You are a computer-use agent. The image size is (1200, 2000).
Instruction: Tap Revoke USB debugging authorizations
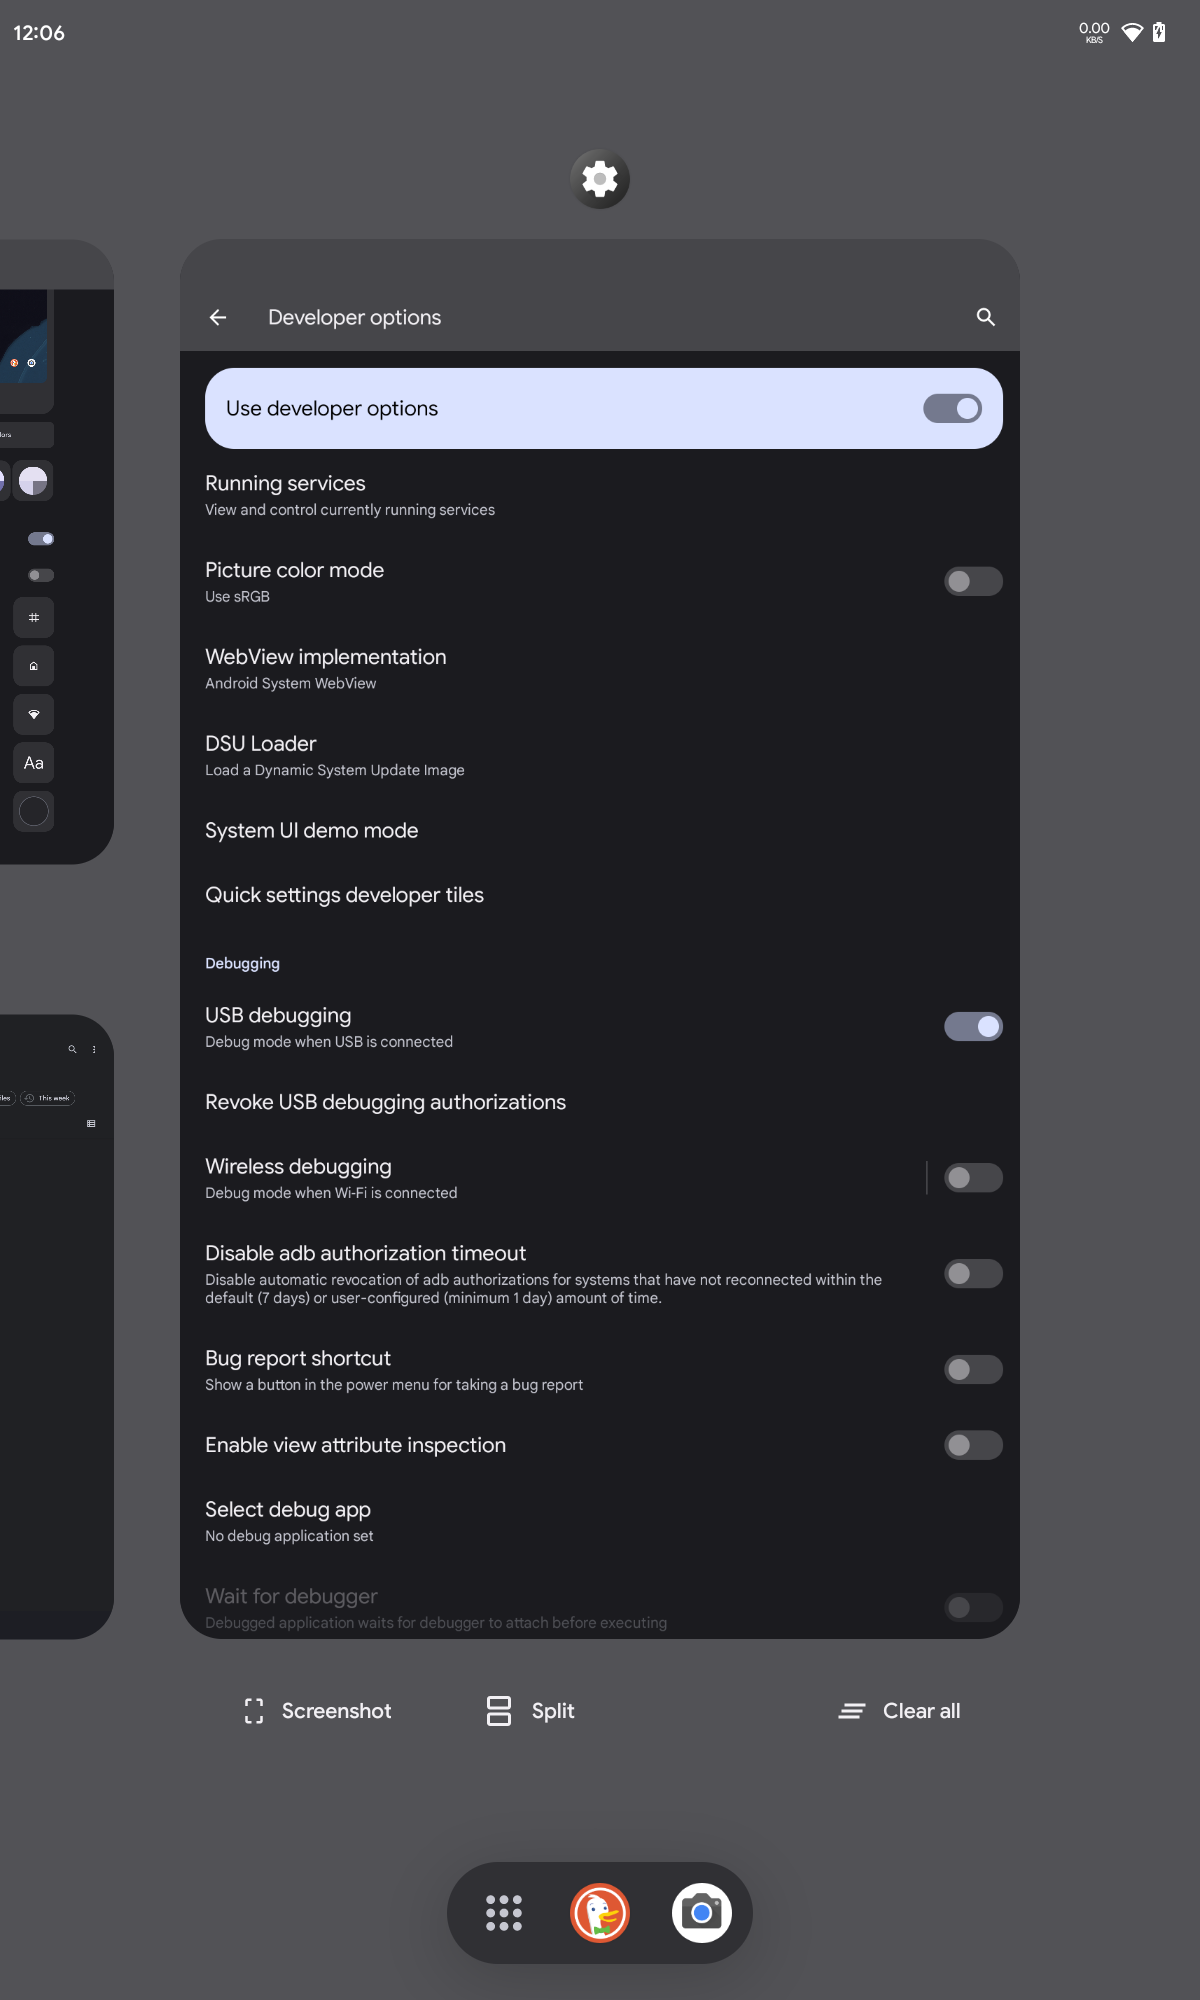(385, 1102)
